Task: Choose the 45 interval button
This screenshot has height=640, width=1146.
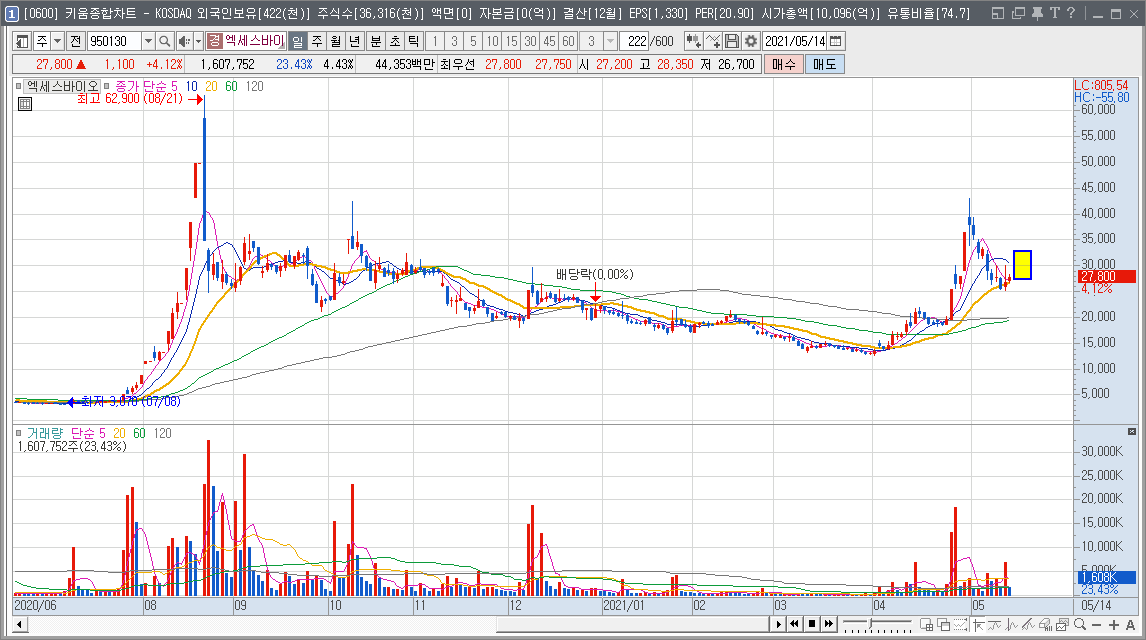Action: pyautogui.click(x=549, y=42)
